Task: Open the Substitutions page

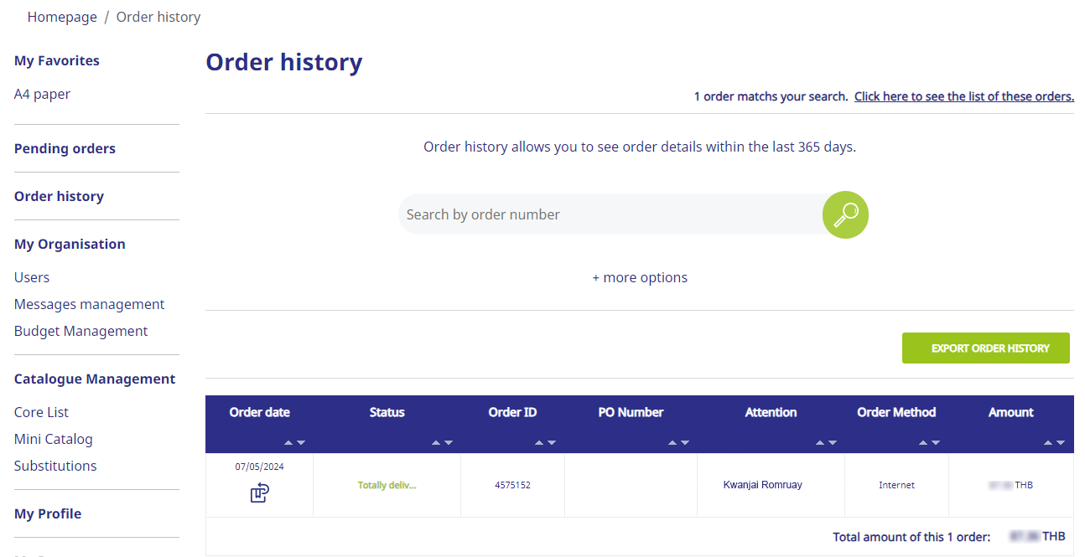Action: (55, 466)
